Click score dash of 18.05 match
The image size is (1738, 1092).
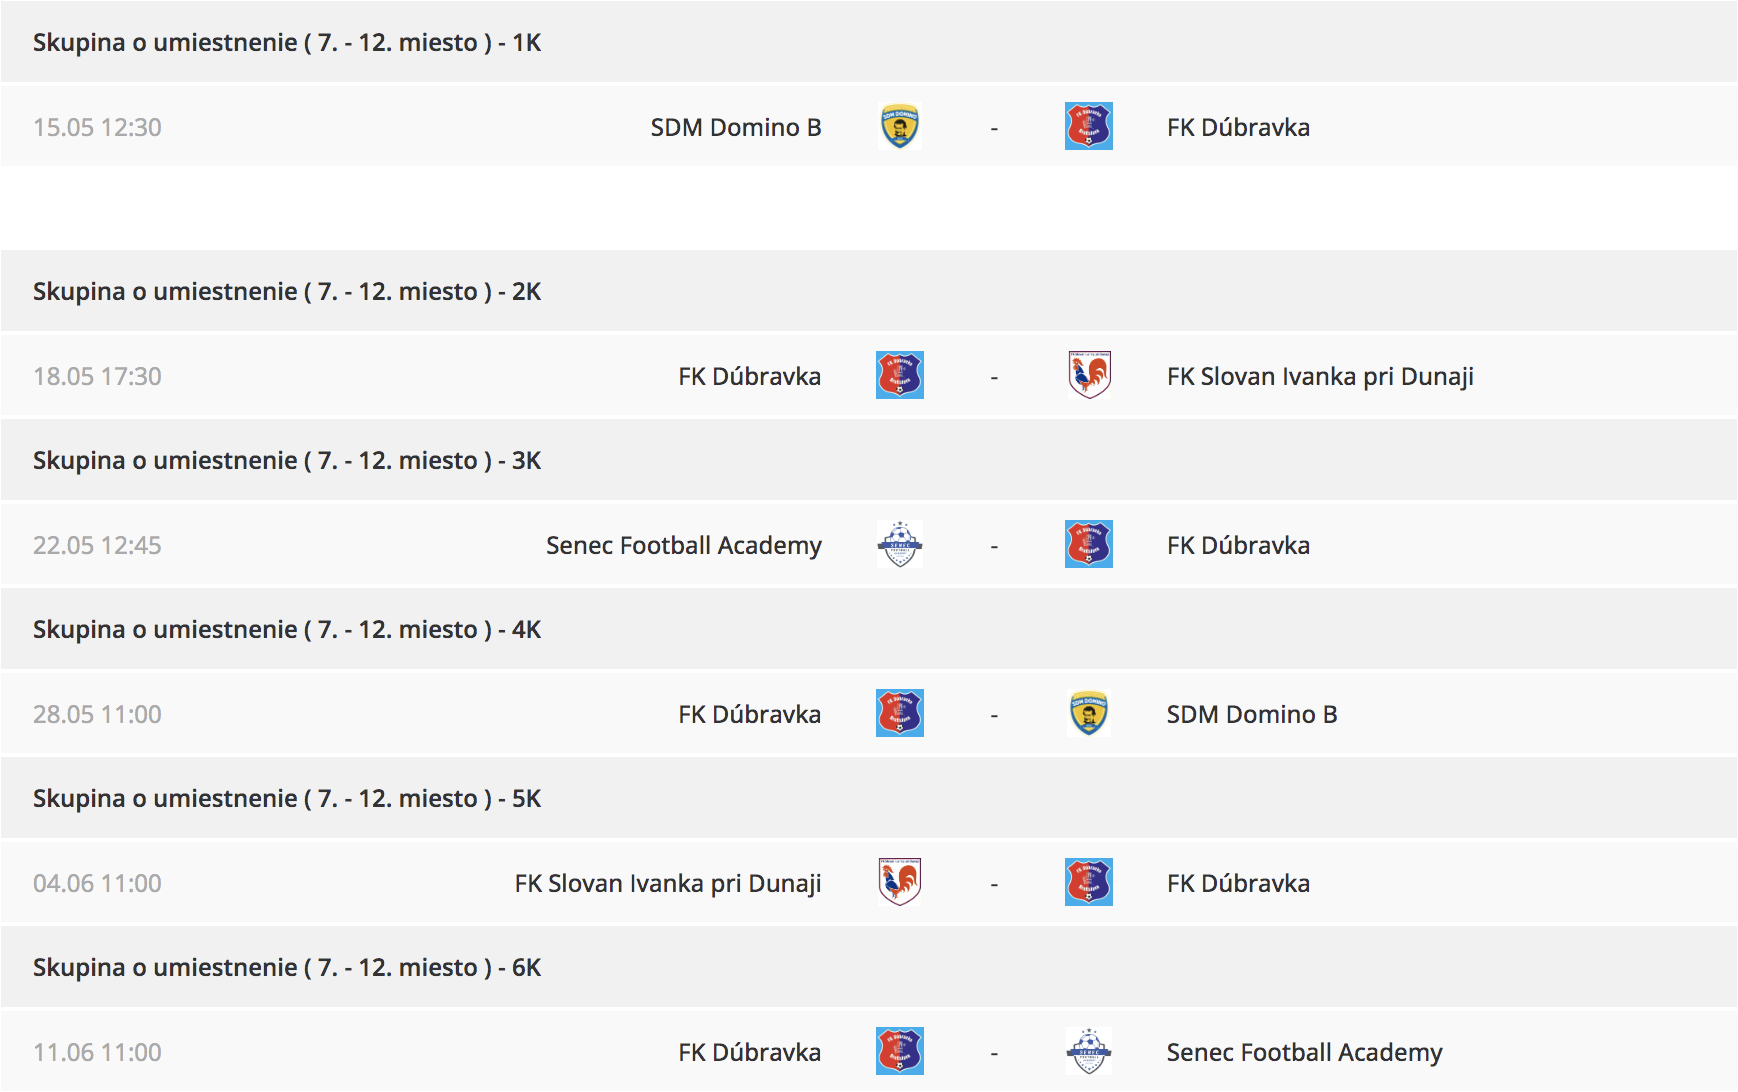click(994, 378)
